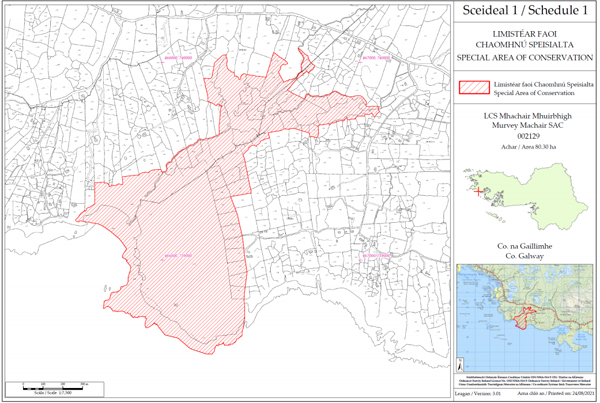Click the red SAC area in locator map
This screenshot has height=403, width=600.
pos(525,316)
